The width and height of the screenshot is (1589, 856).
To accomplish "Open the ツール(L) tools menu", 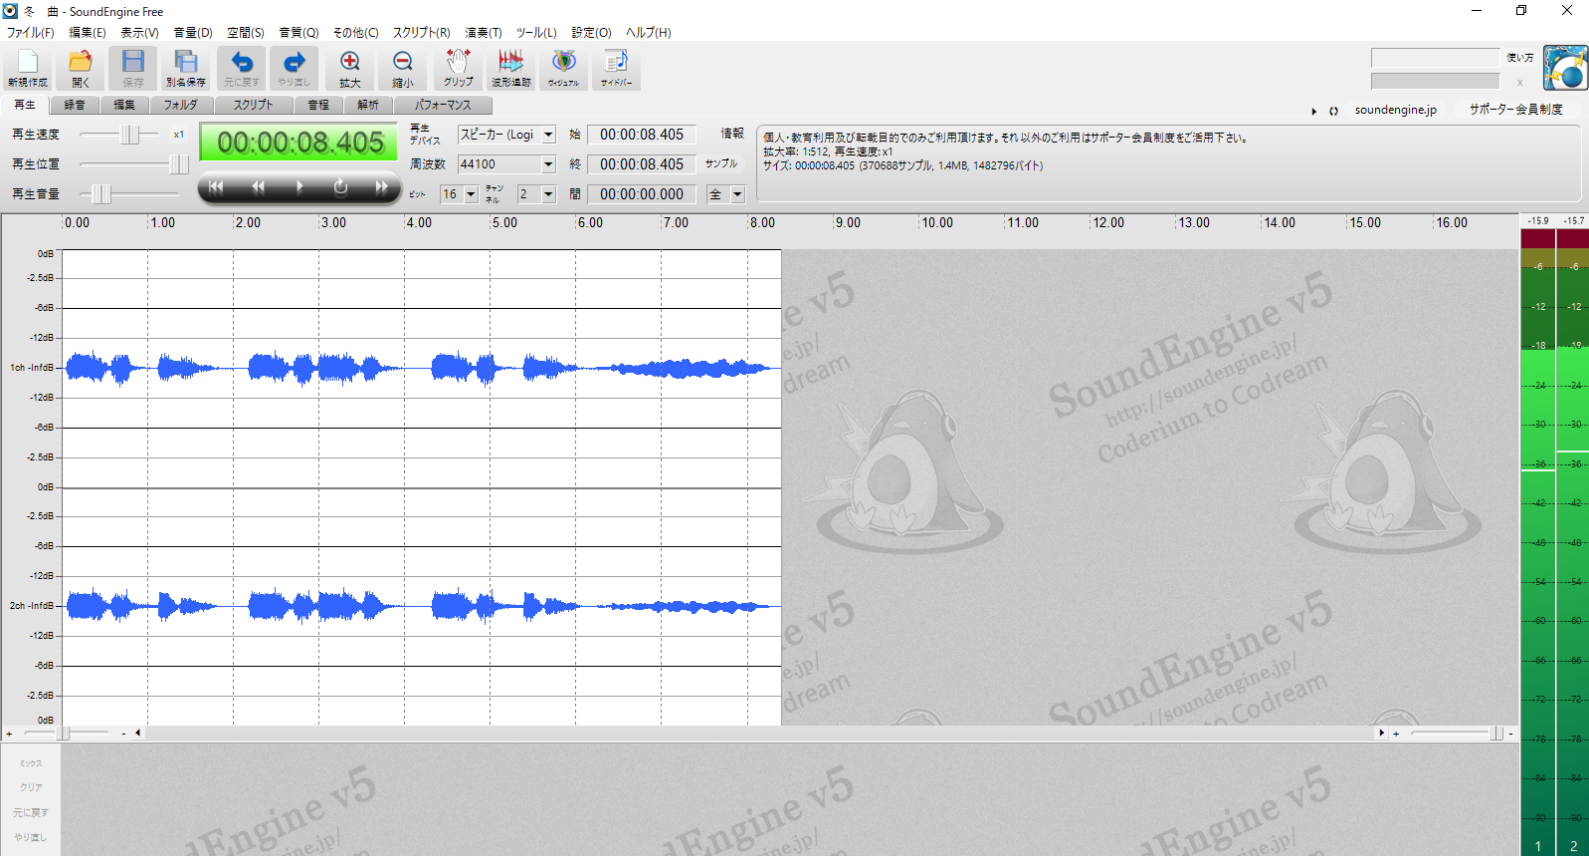I will click(536, 33).
